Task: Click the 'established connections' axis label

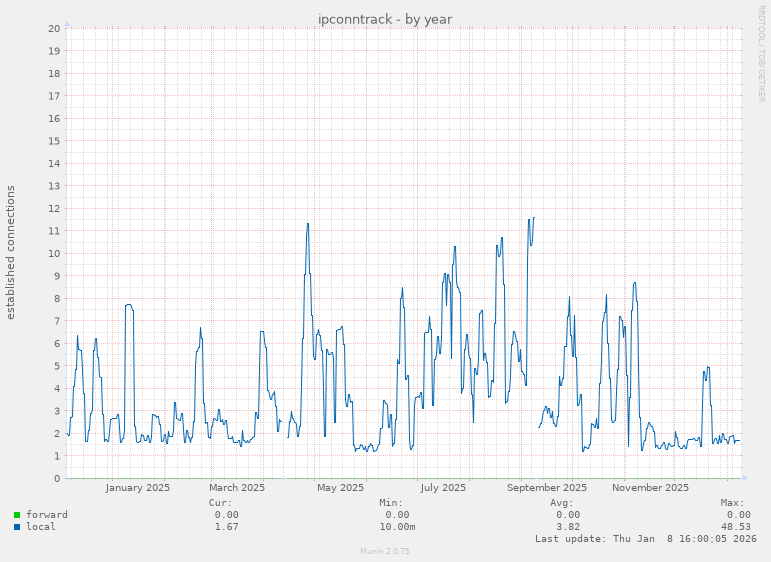Action: coord(11,252)
